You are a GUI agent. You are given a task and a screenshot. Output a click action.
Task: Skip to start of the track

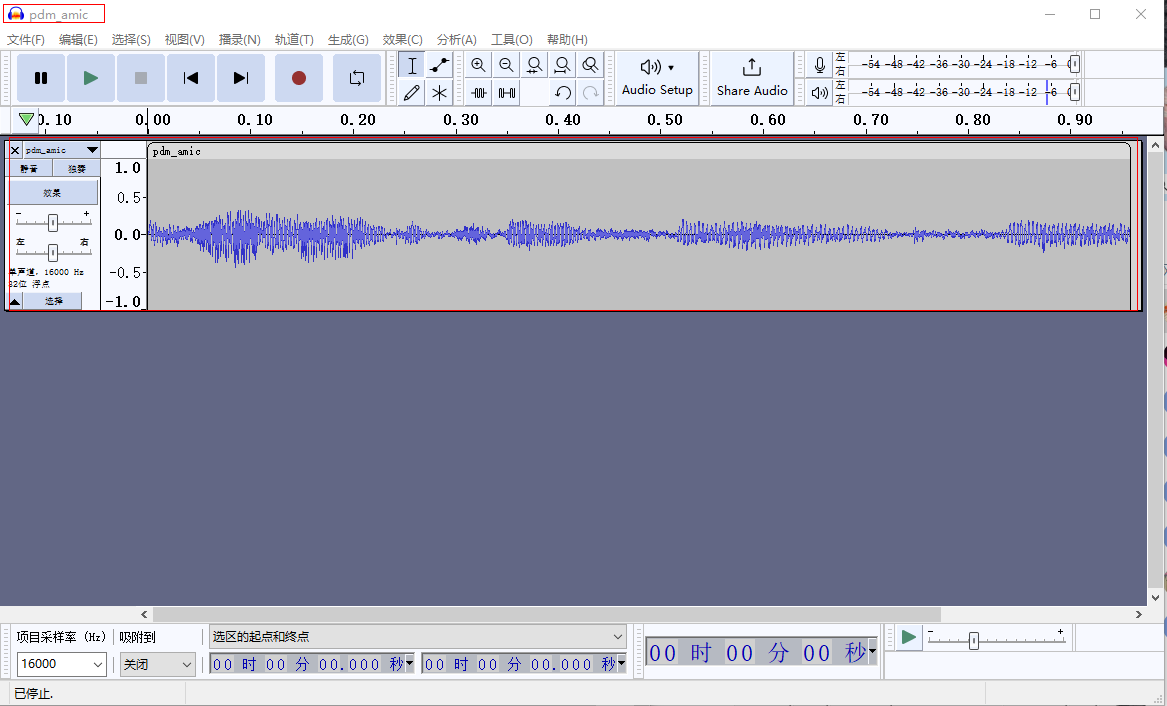[x=190, y=78]
